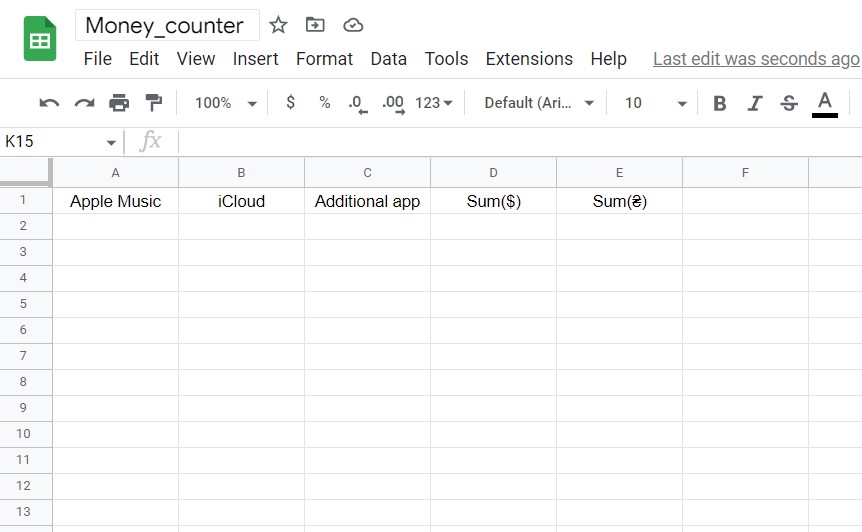The width and height of the screenshot is (862, 532).
Task: Toggle bold formatting
Action: tap(719, 103)
